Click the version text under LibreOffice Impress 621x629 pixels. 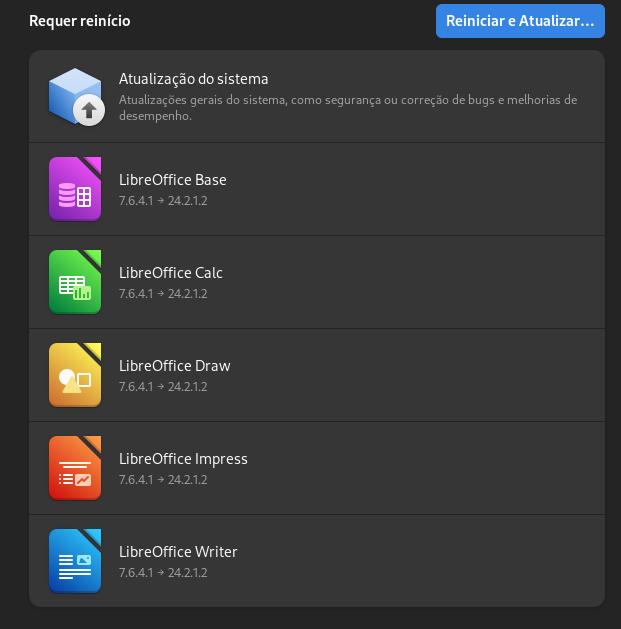tap(163, 480)
